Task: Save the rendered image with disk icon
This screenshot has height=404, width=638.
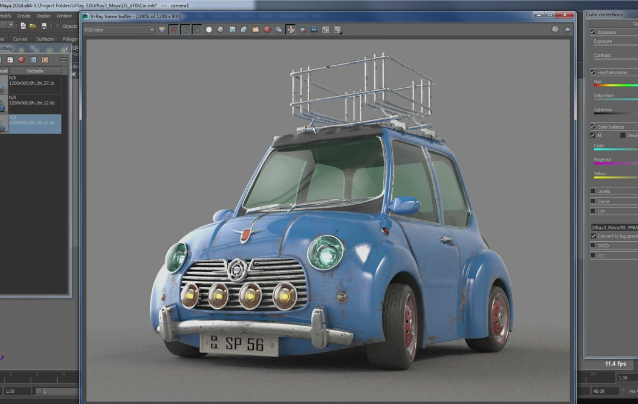Action: (x=232, y=30)
